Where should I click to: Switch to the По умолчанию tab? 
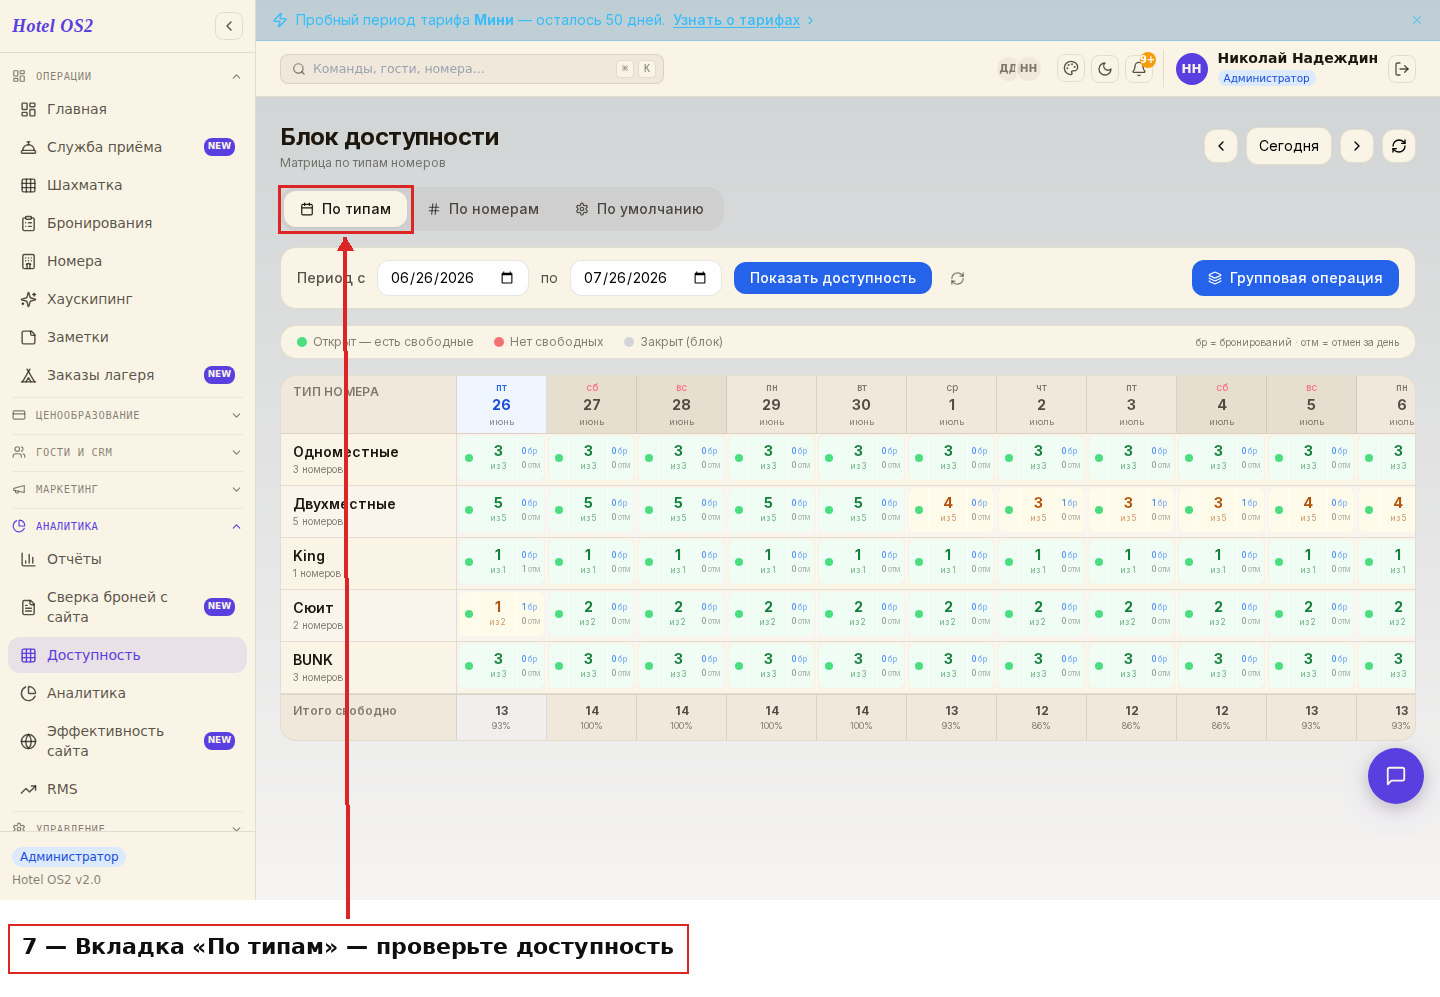click(x=640, y=209)
